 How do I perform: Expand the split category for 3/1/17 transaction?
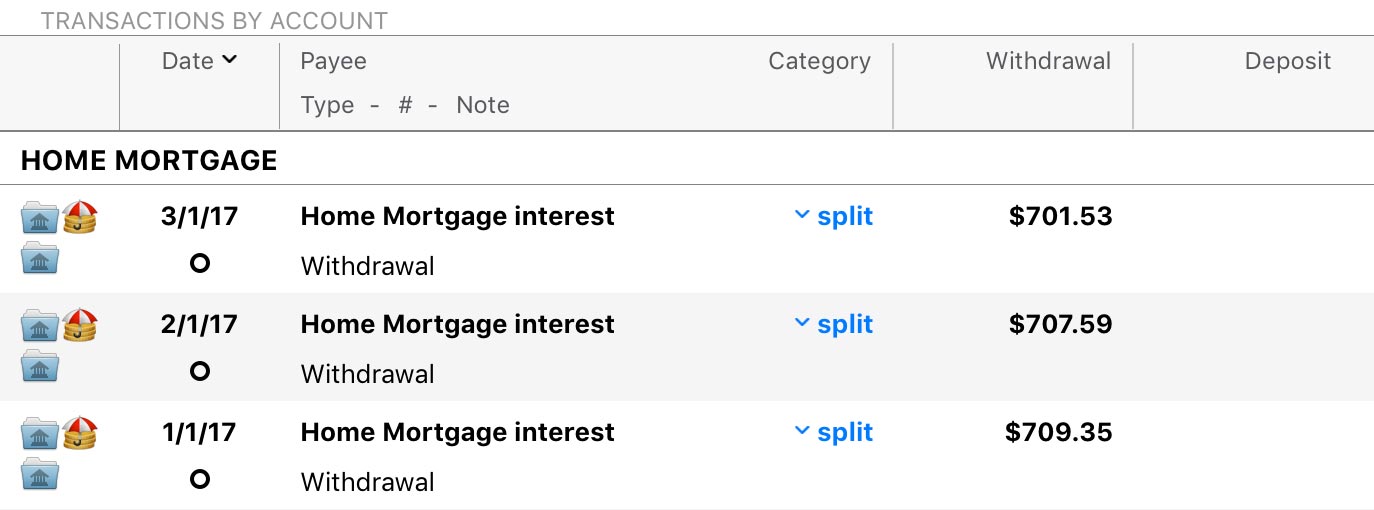pyautogui.click(x=833, y=216)
